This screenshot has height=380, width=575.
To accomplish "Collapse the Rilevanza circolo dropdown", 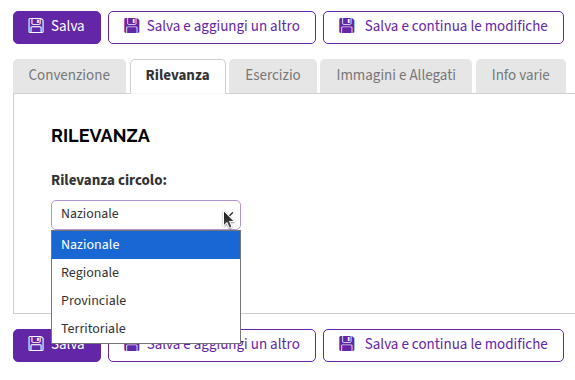I will click(x=146, y=215).
